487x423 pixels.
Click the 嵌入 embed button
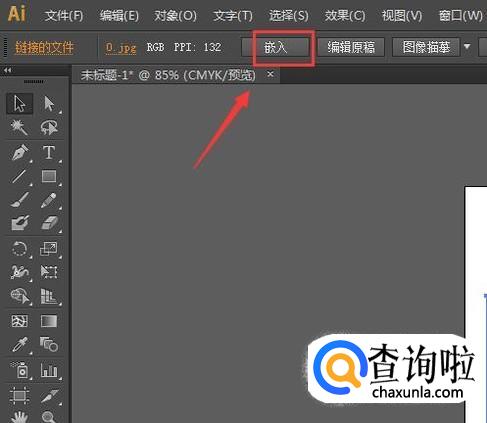[276, 47]
